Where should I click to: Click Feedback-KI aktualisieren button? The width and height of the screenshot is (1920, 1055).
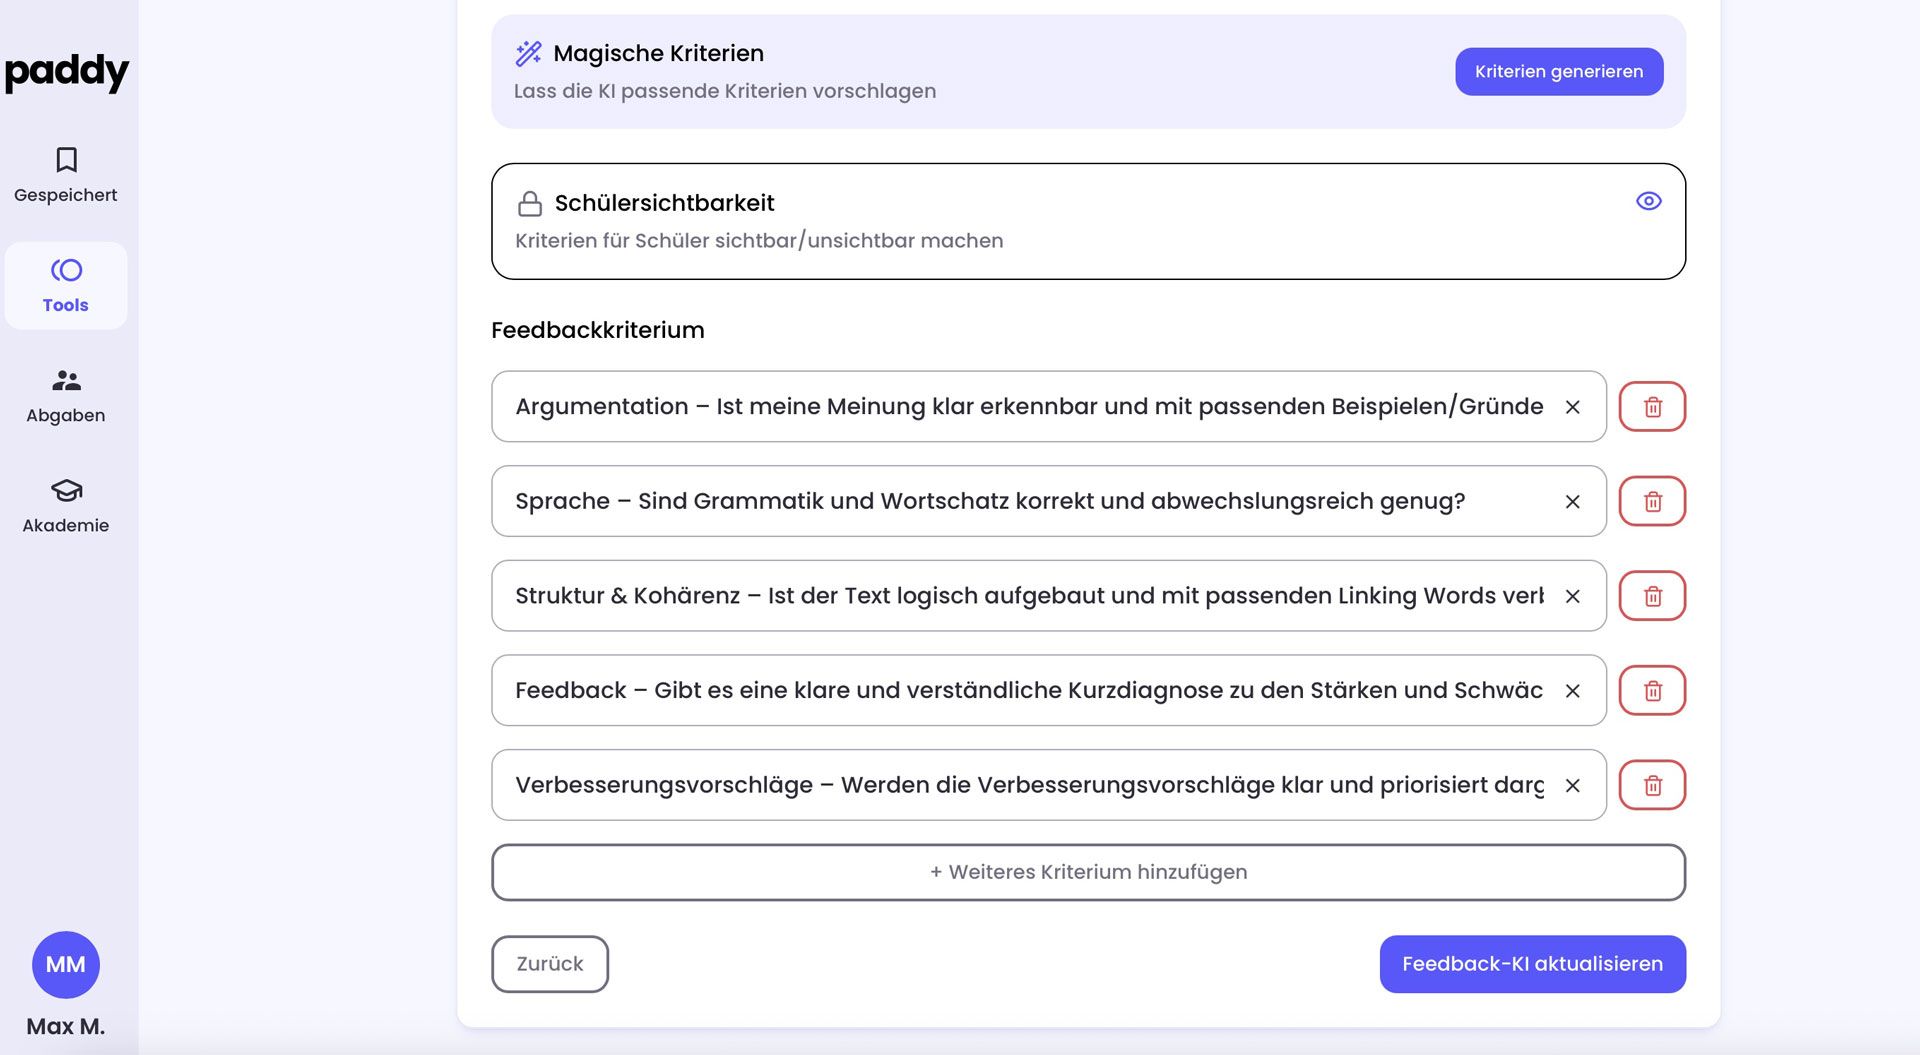click(x=1533, y=964)
